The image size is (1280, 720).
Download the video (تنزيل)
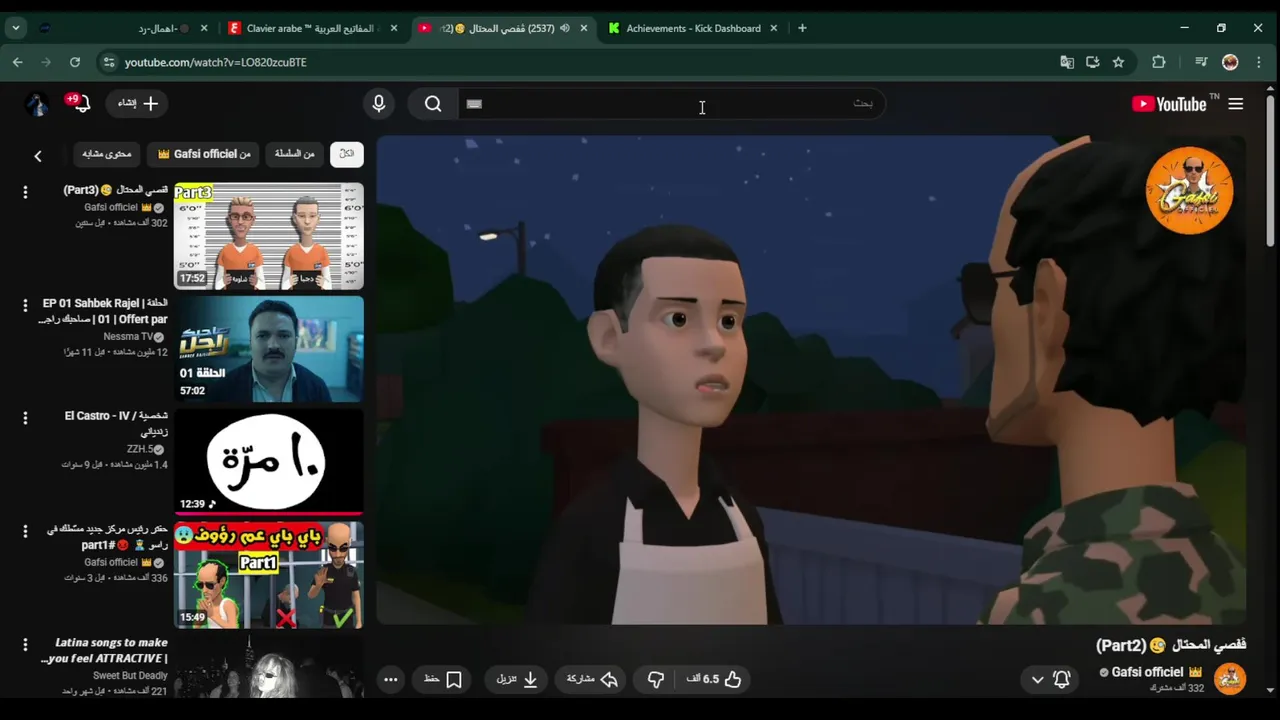(x=518, y=679)
